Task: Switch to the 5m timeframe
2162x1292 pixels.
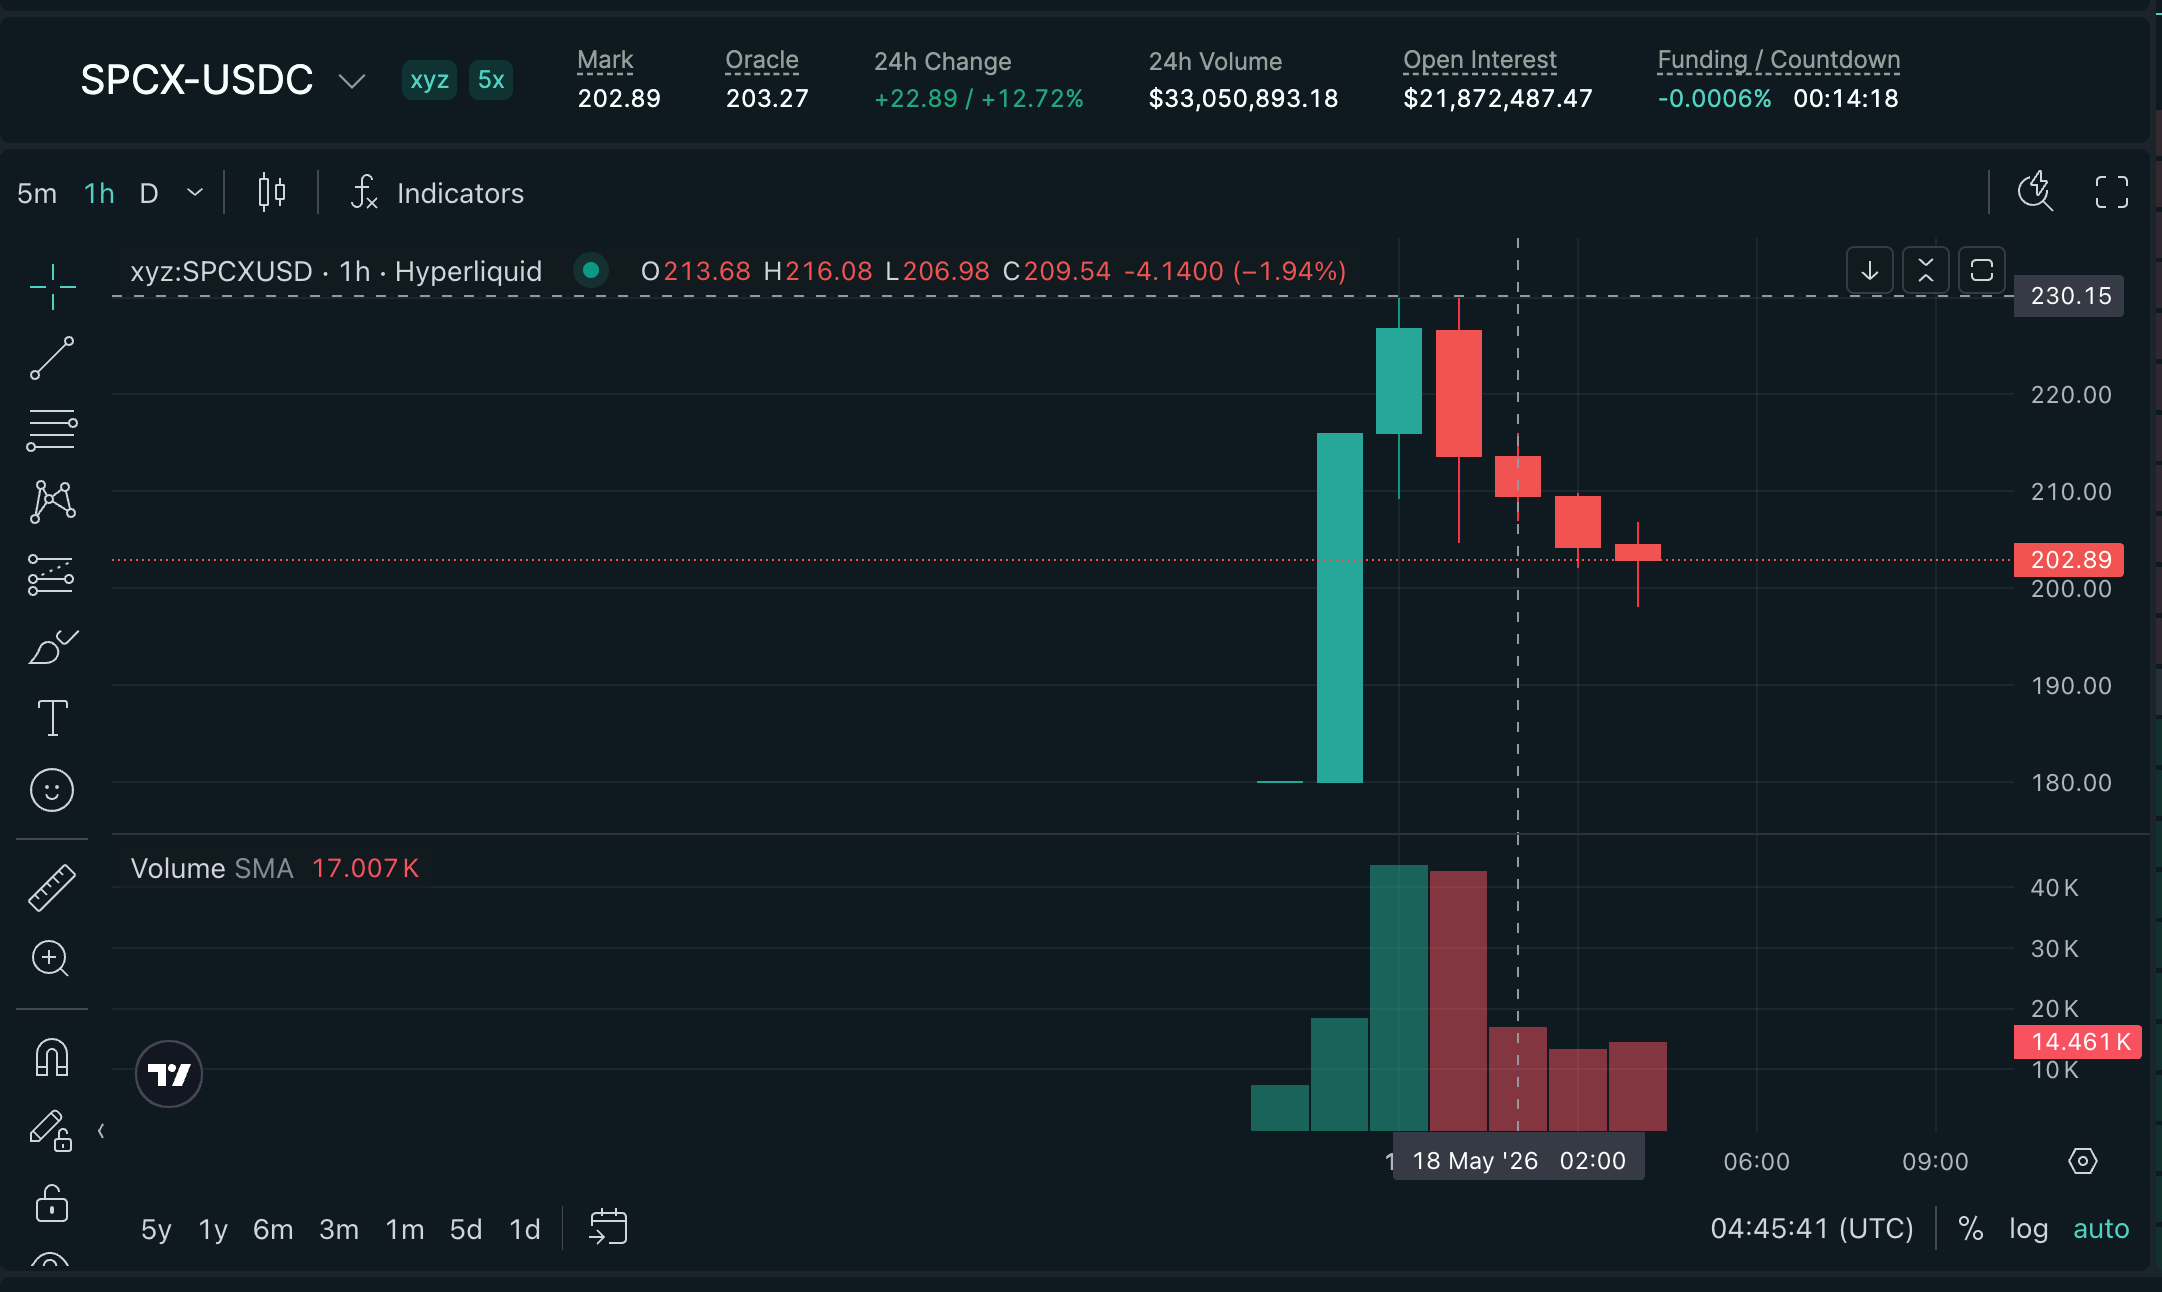Action: 37,193
